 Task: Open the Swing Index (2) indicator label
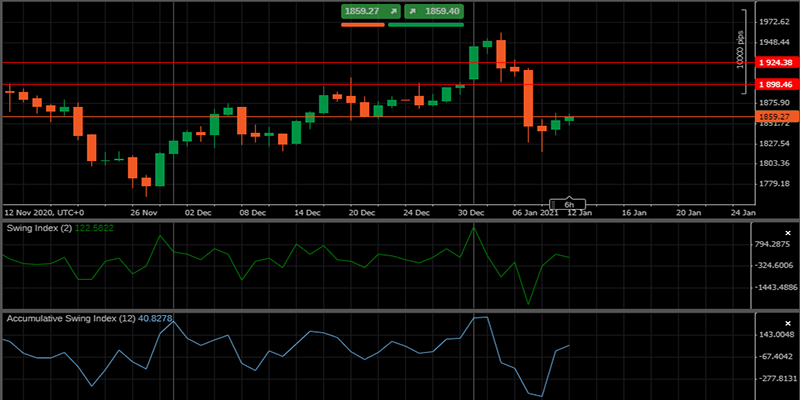(39, 229)
